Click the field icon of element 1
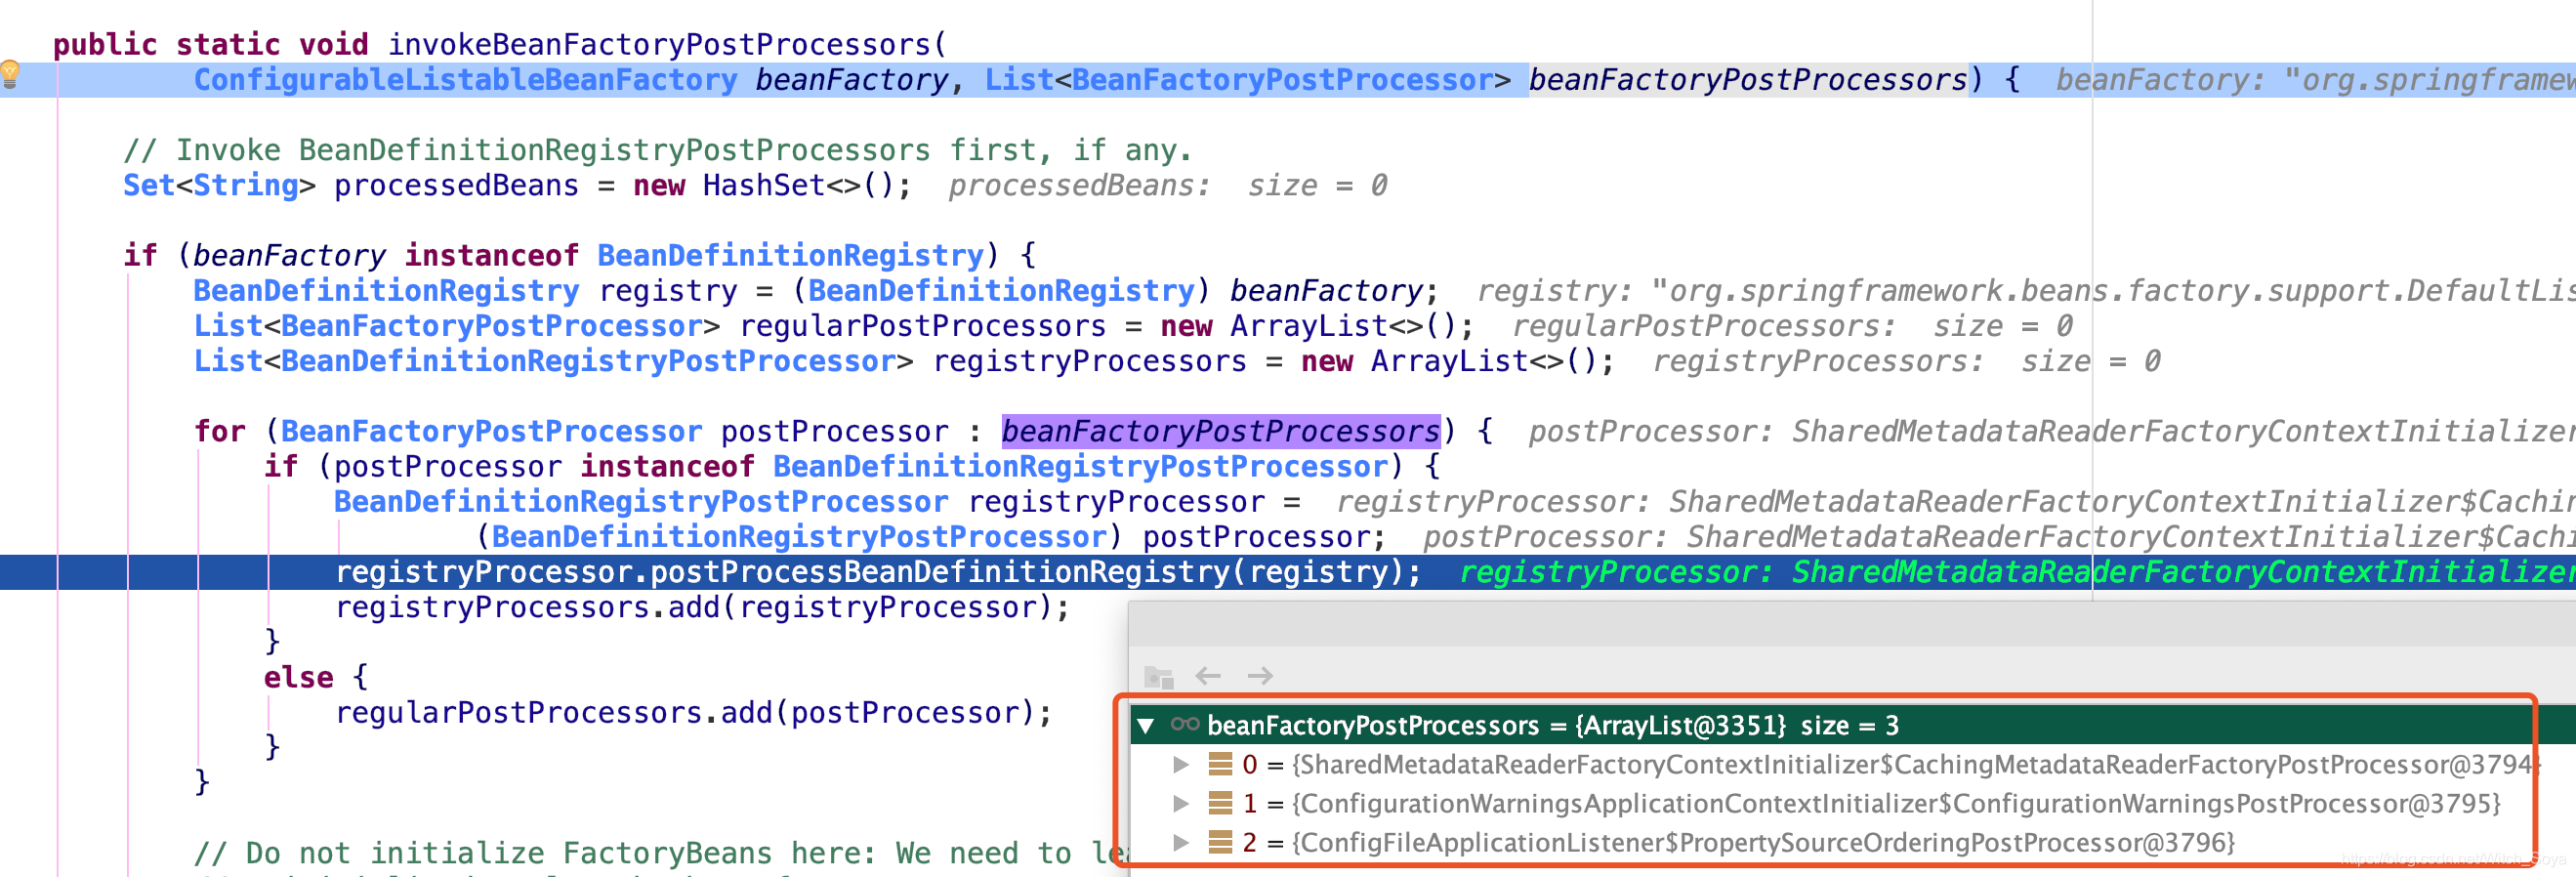Viewport: 2576px width, 877px height. point(1220,803)
